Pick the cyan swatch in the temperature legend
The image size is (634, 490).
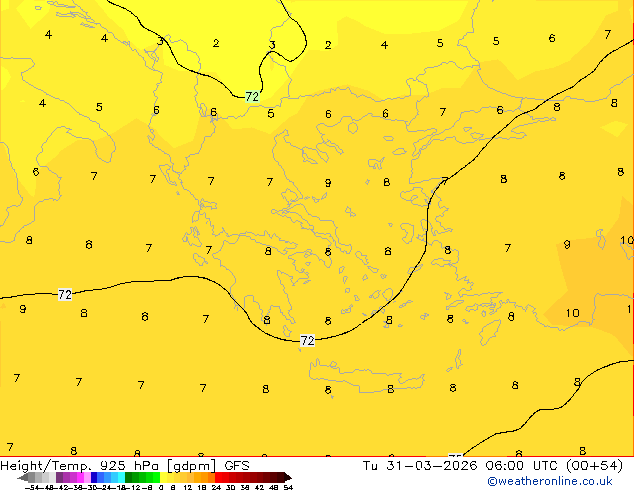coord(121,477)
